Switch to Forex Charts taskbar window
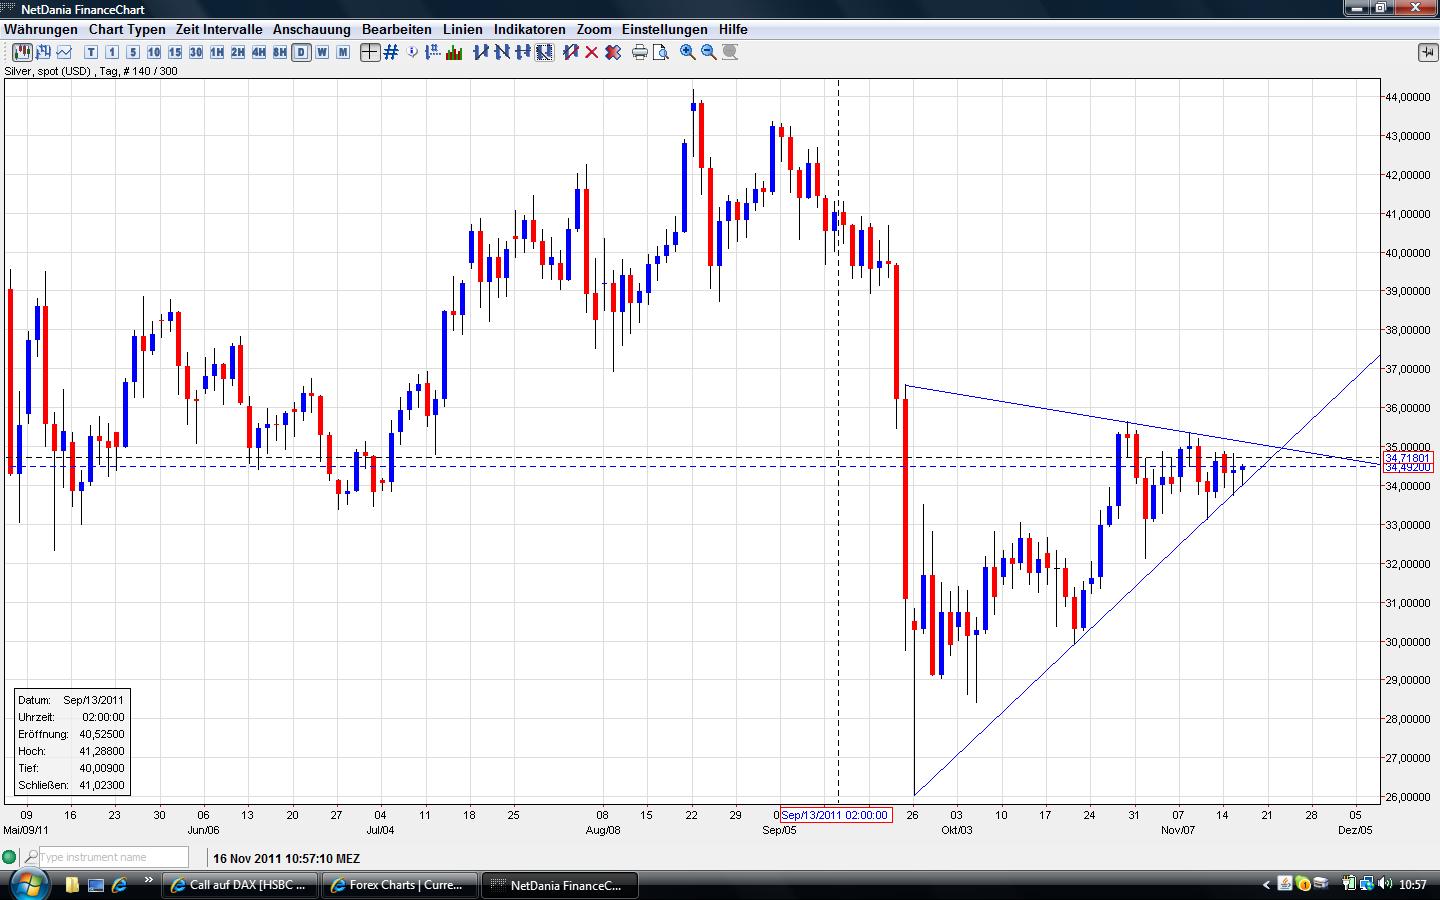 399,885
